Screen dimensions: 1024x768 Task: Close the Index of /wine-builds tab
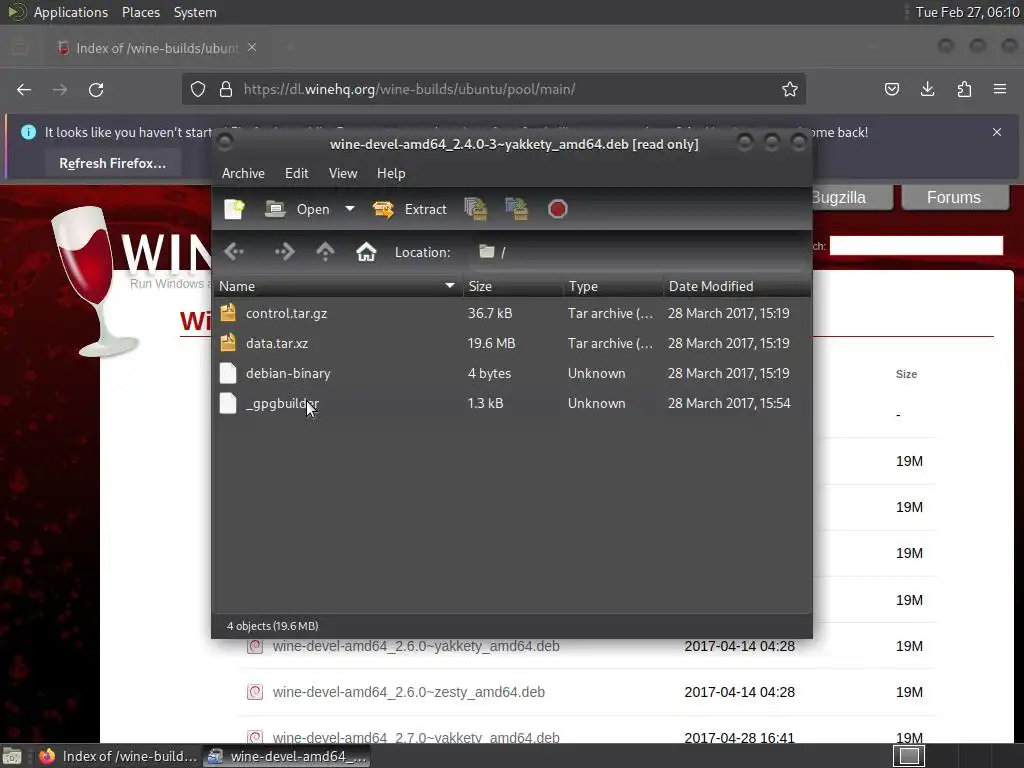coord(252,48)
